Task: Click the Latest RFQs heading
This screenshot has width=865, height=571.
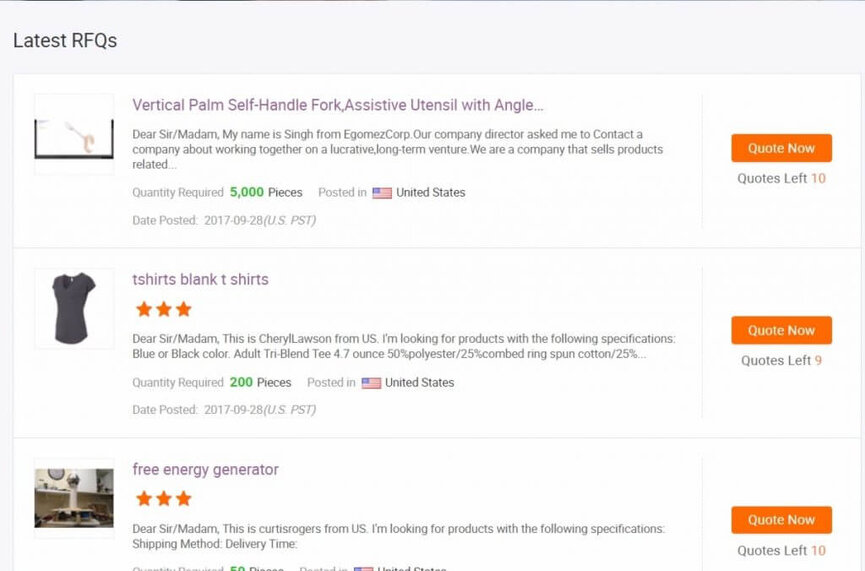Action: pyautogui.click(x=65, y=41)
